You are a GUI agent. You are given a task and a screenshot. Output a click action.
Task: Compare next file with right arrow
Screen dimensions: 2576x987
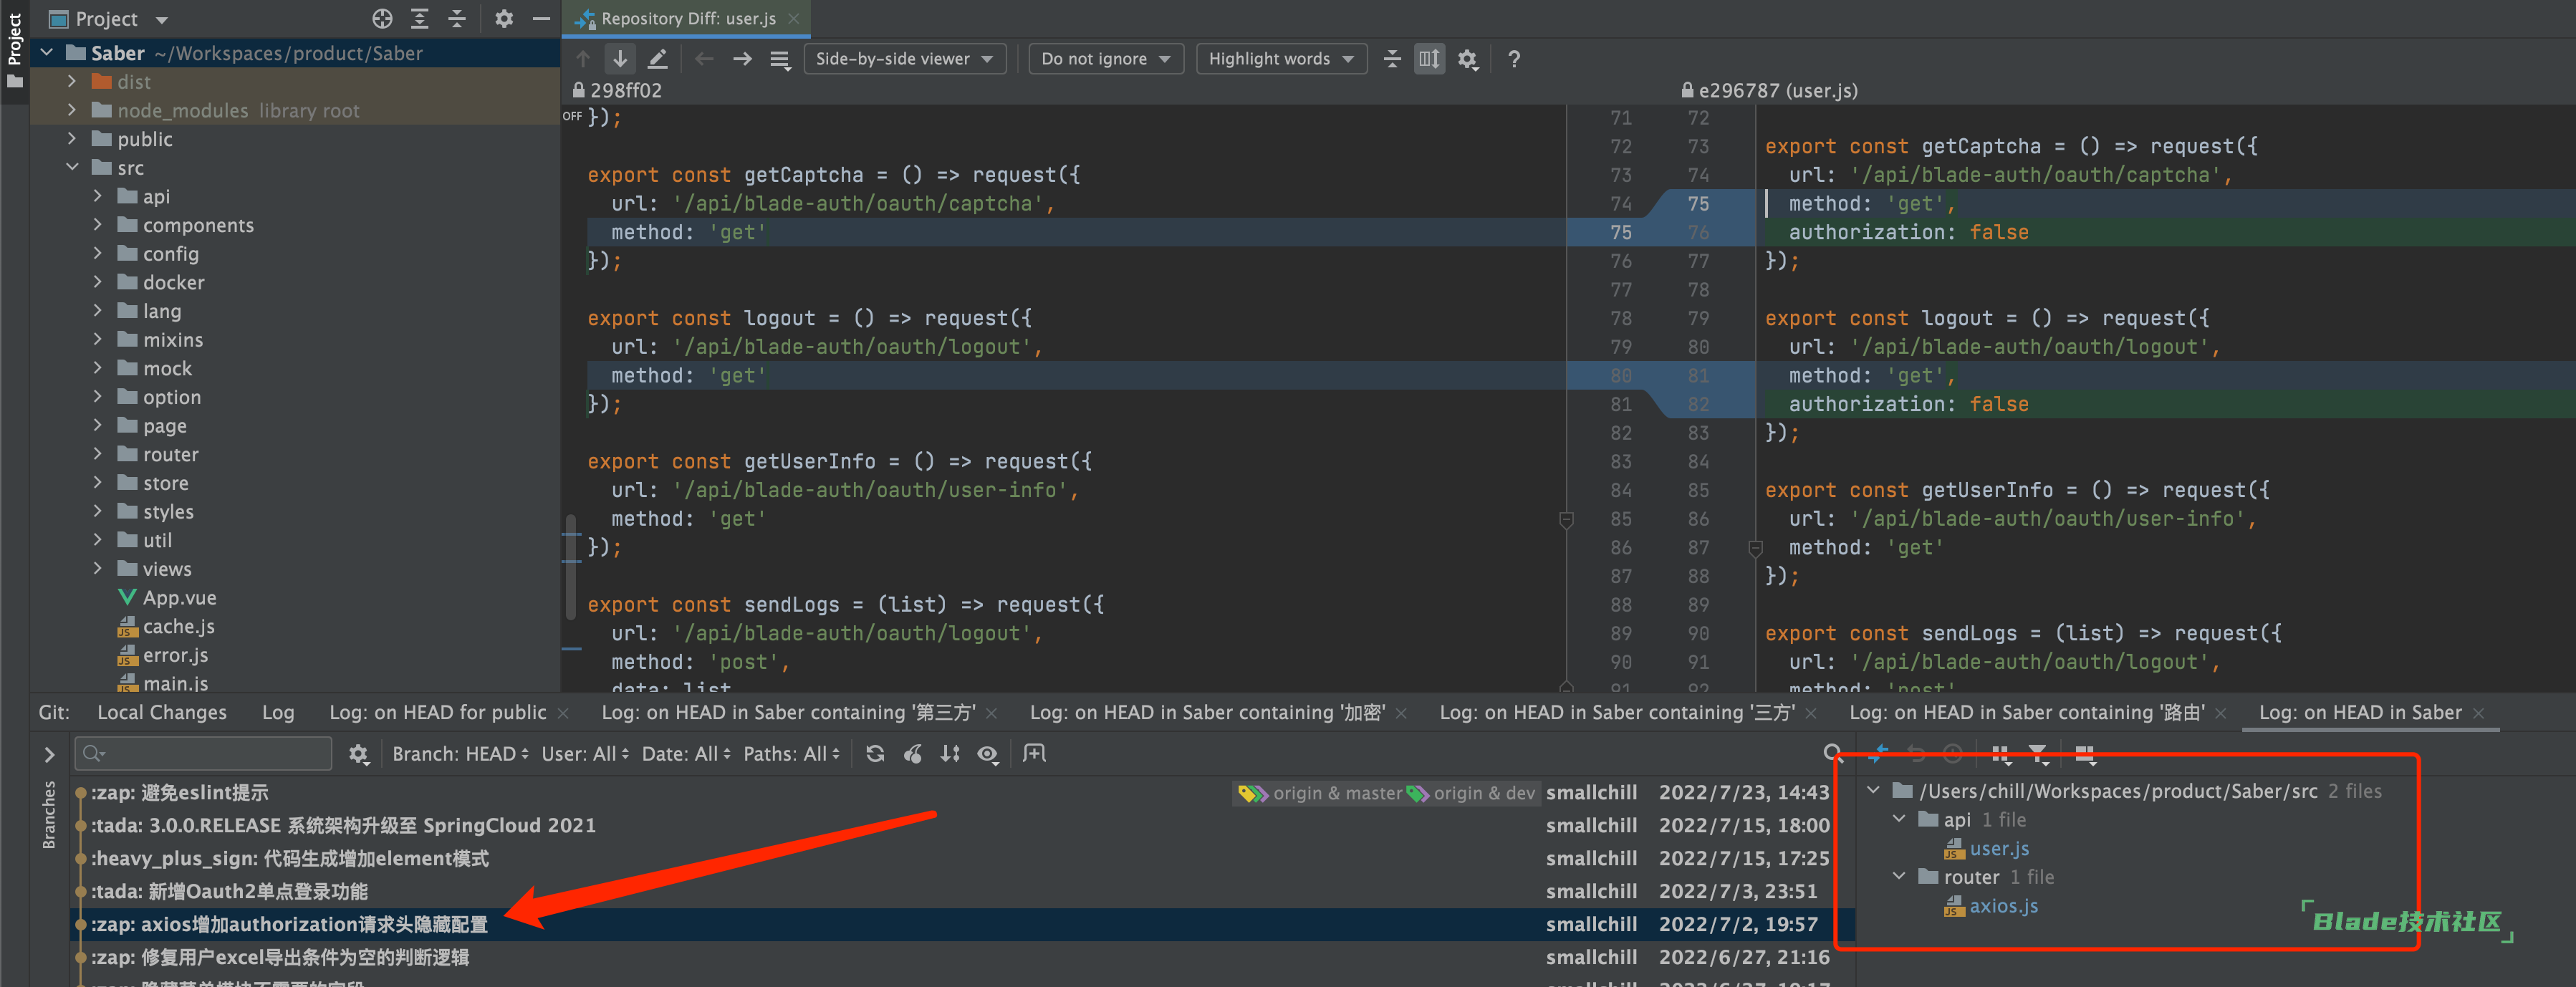[x=742, y=59]
